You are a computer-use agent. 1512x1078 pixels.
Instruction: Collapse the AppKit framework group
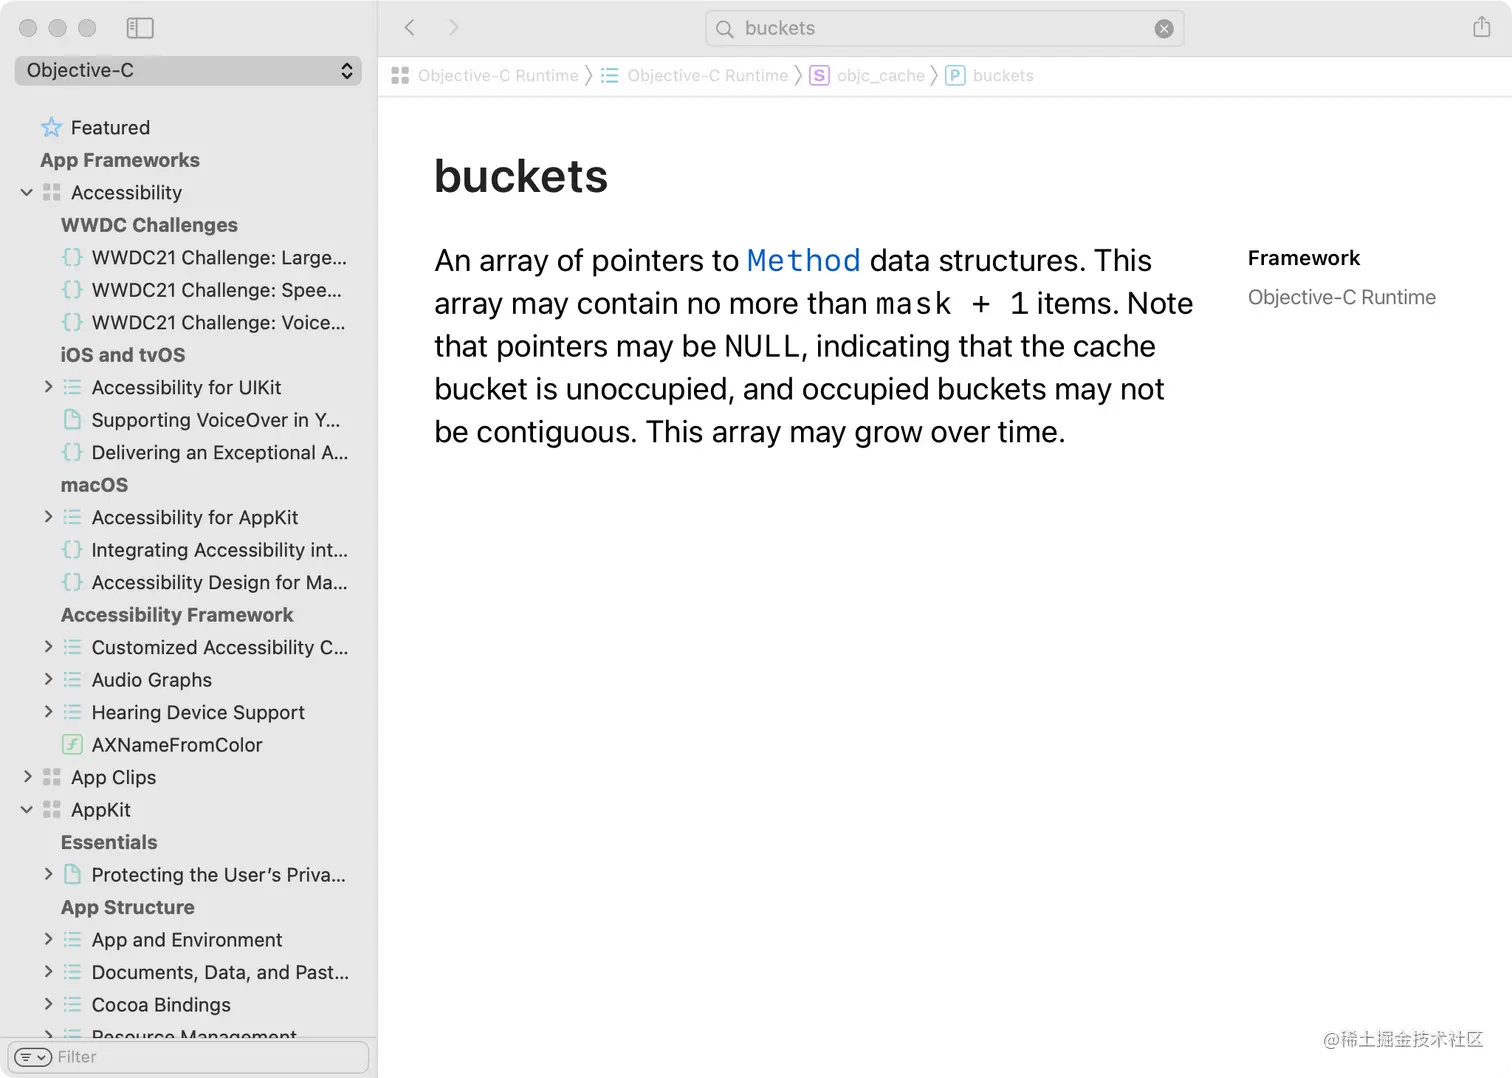tap(27, 810)
